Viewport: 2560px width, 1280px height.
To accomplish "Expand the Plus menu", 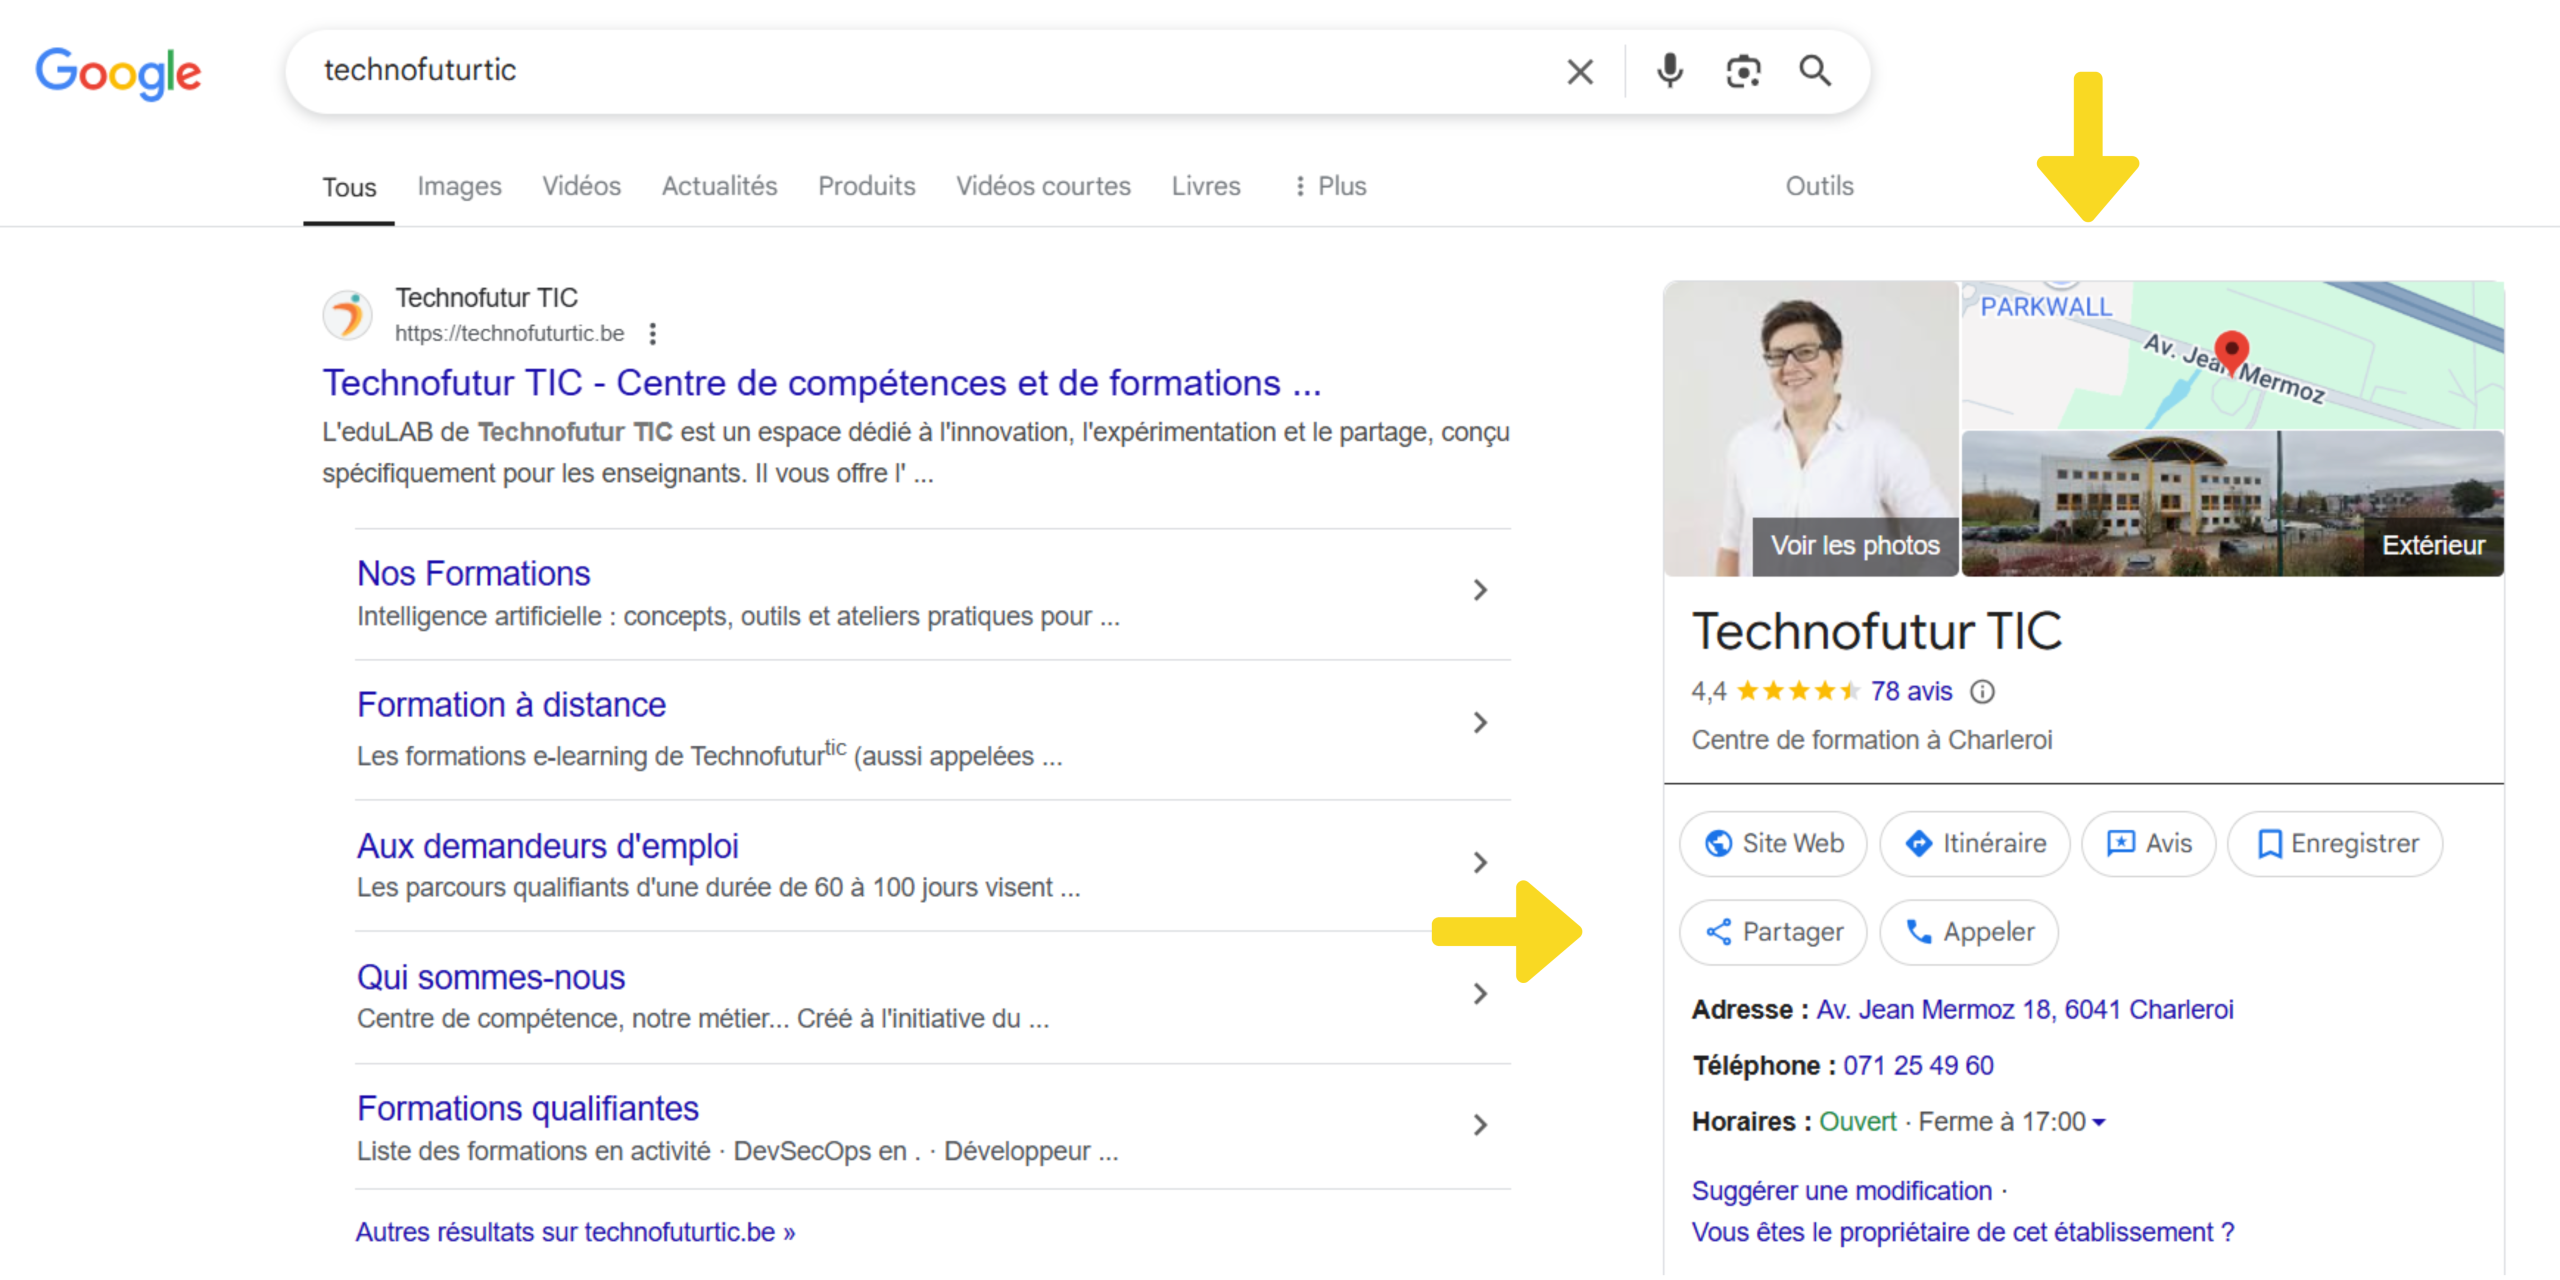I will click(1329, 186).
